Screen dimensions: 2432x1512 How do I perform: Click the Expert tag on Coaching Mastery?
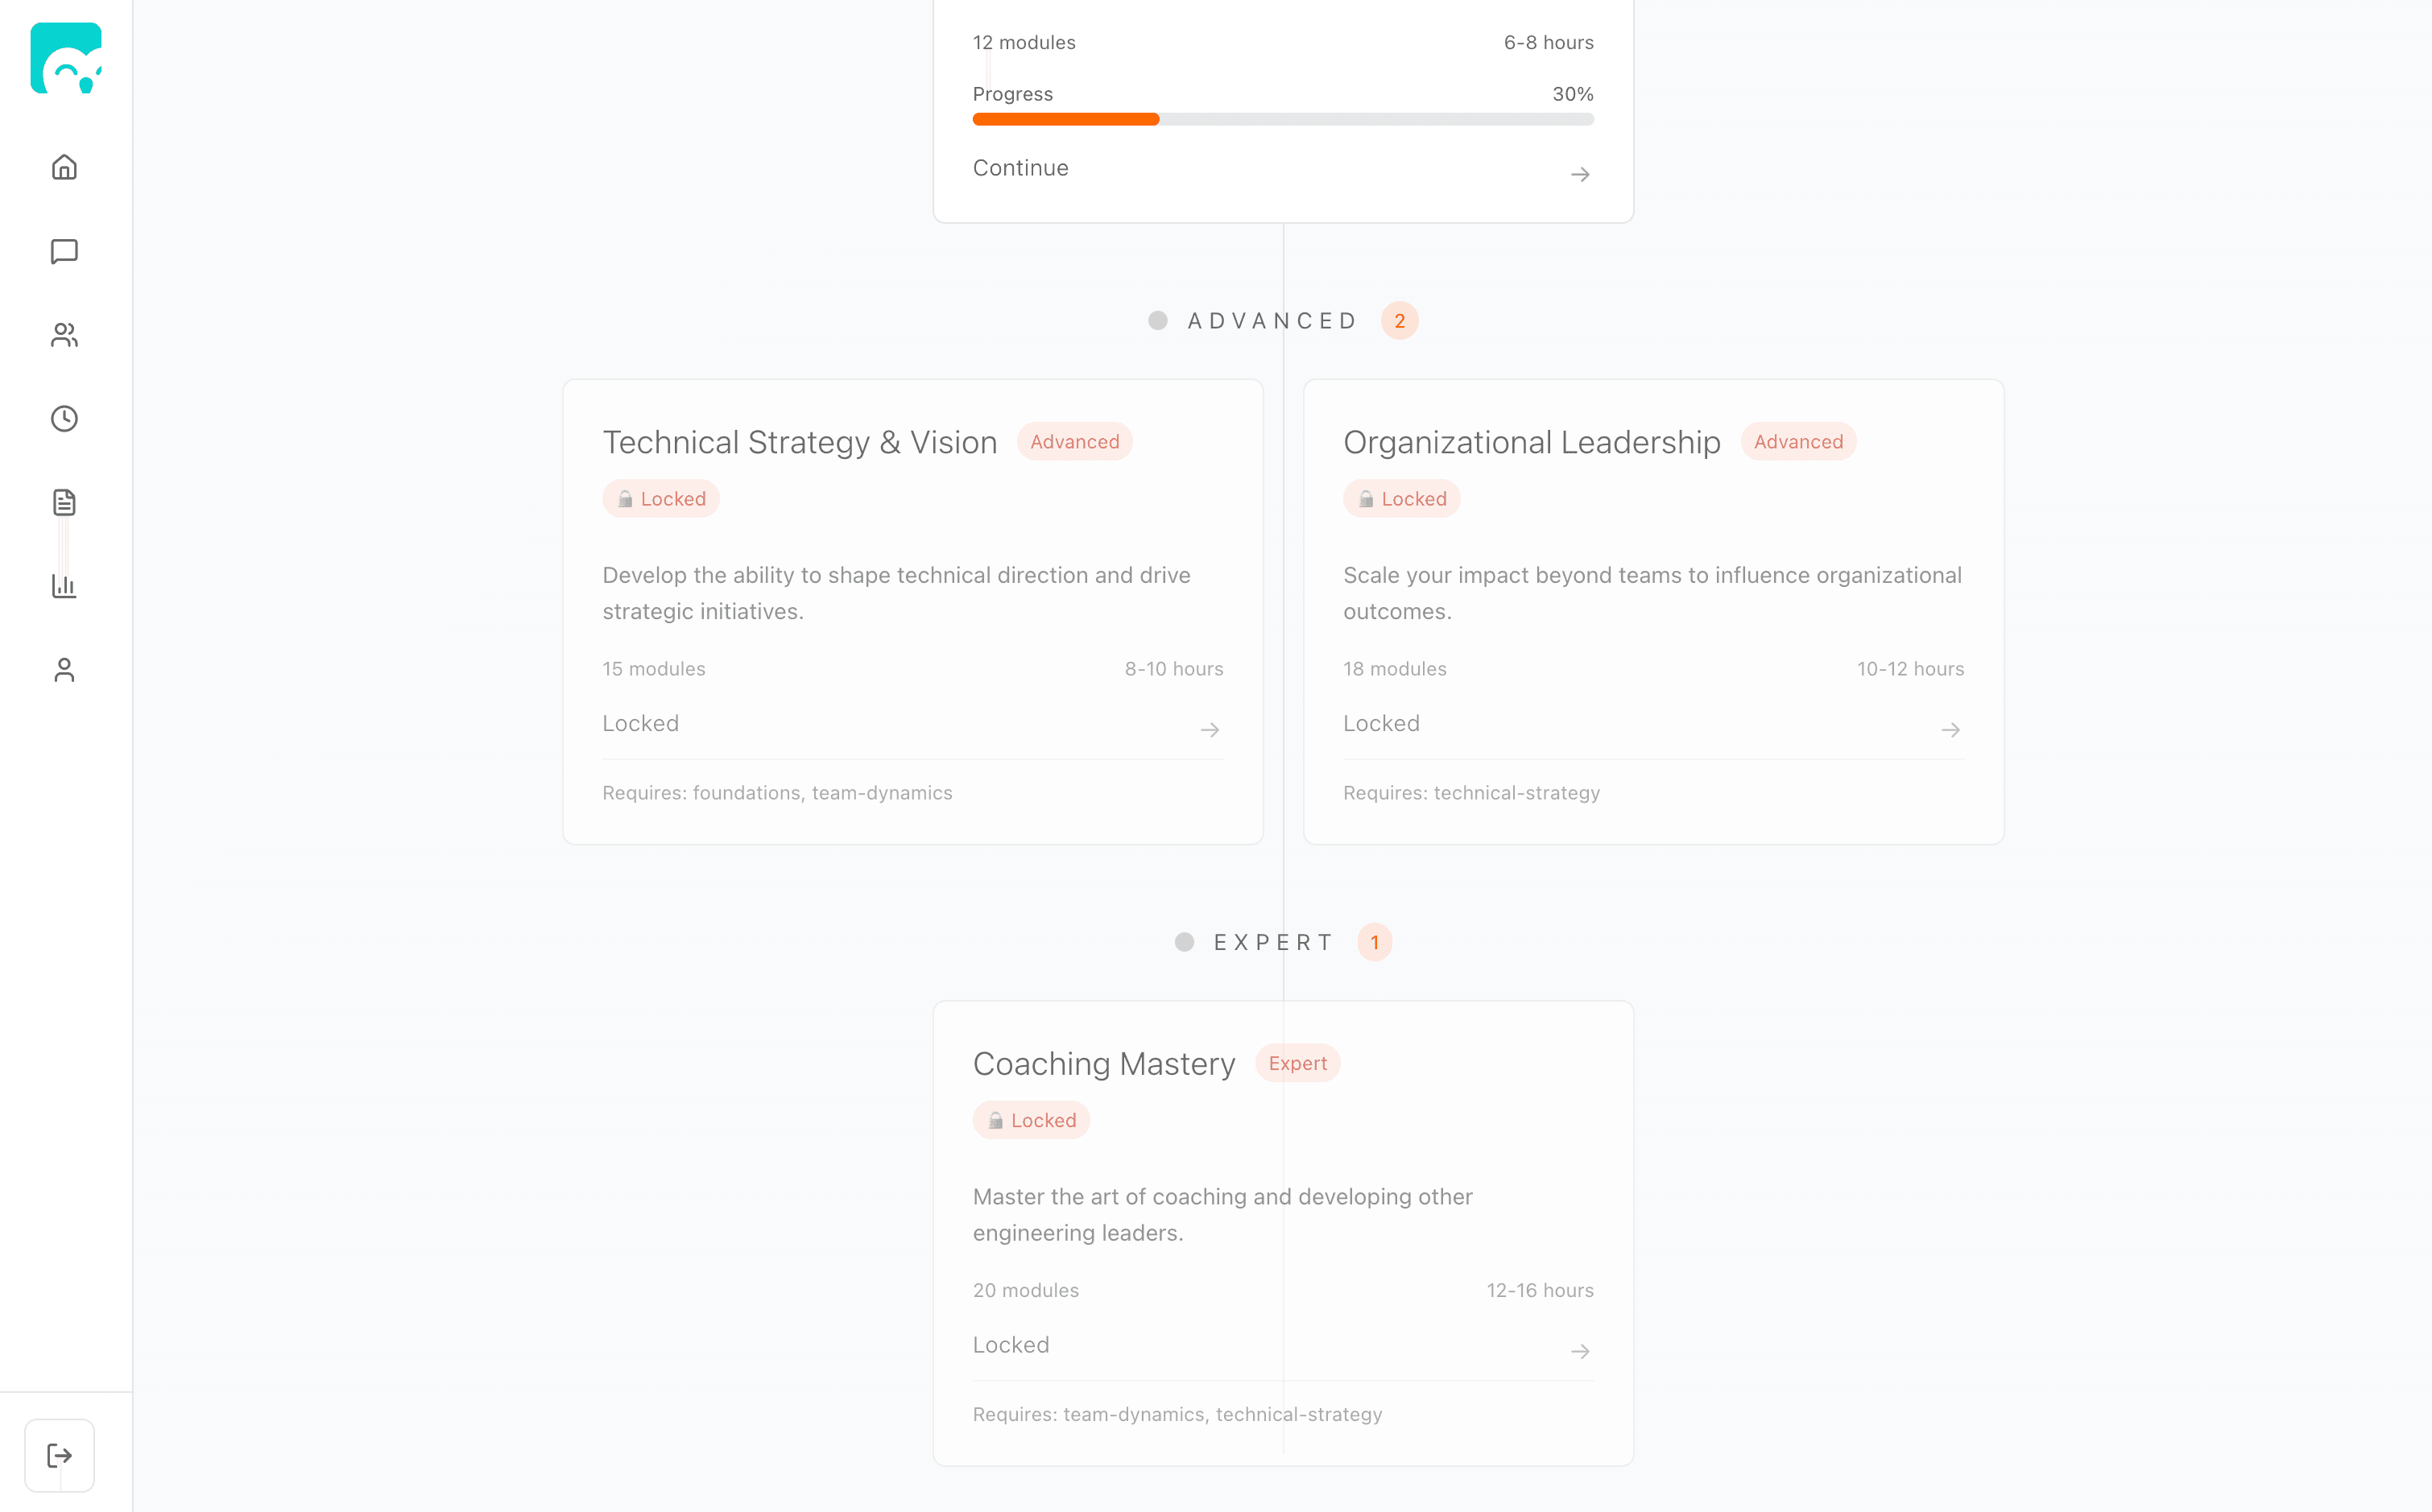click(x=1297, y=1063)
